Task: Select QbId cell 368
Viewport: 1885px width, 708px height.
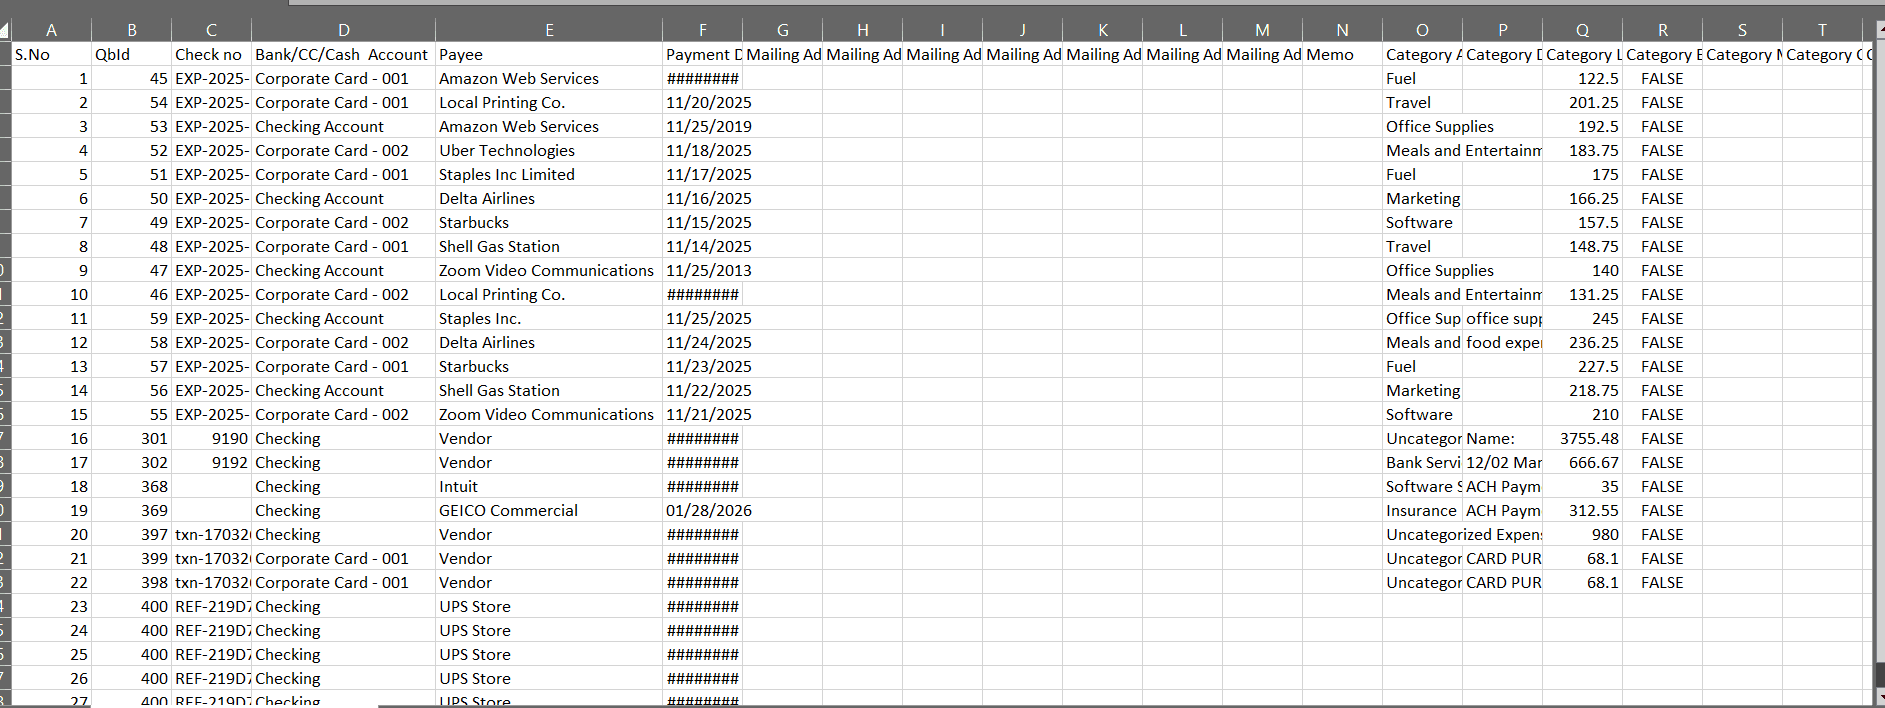Action: (131, 486)
